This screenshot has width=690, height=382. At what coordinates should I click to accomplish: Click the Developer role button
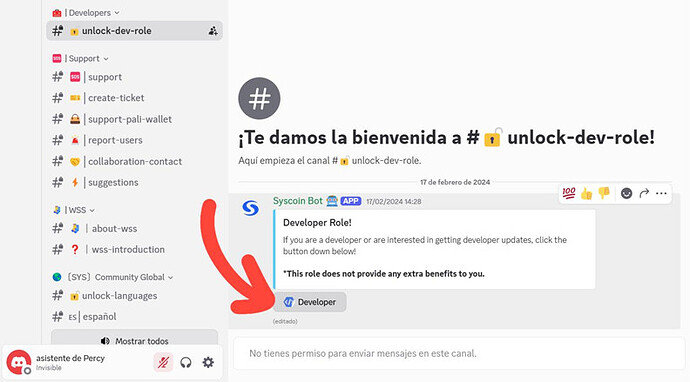(x=310, y=302)
